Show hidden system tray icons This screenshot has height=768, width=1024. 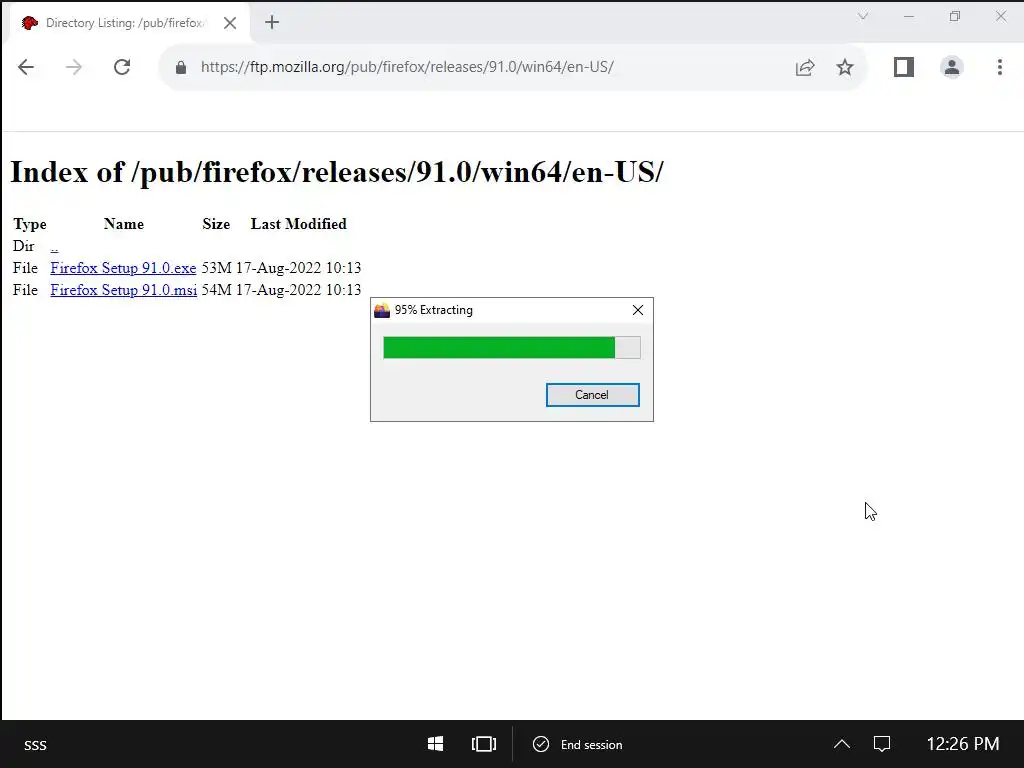[842, 744]
